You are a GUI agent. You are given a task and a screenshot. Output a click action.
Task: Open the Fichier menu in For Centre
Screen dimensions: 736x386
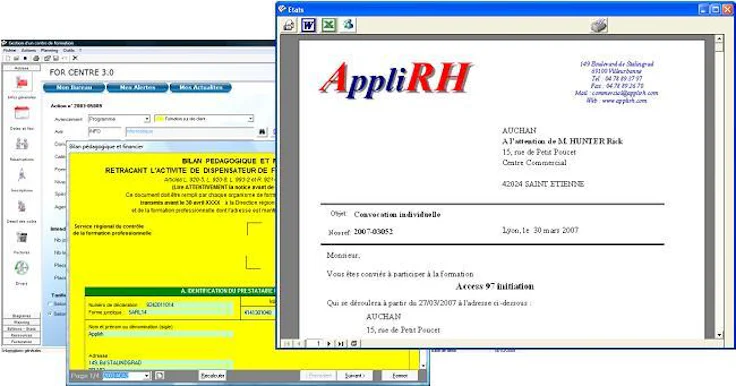pos(9,50)
